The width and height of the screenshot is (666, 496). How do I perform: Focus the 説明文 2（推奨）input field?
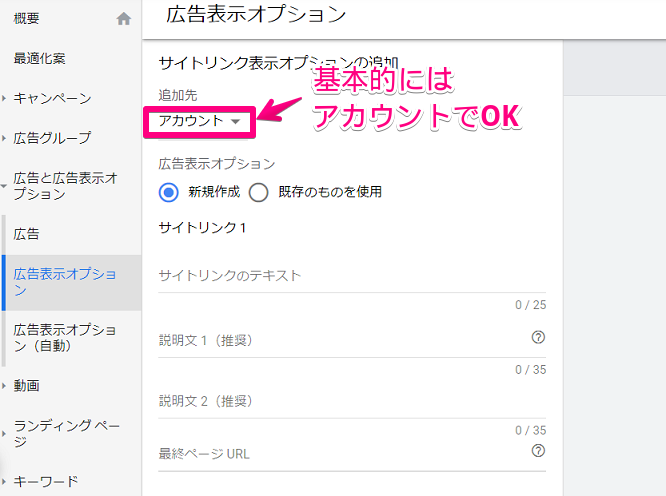point(352,401)
